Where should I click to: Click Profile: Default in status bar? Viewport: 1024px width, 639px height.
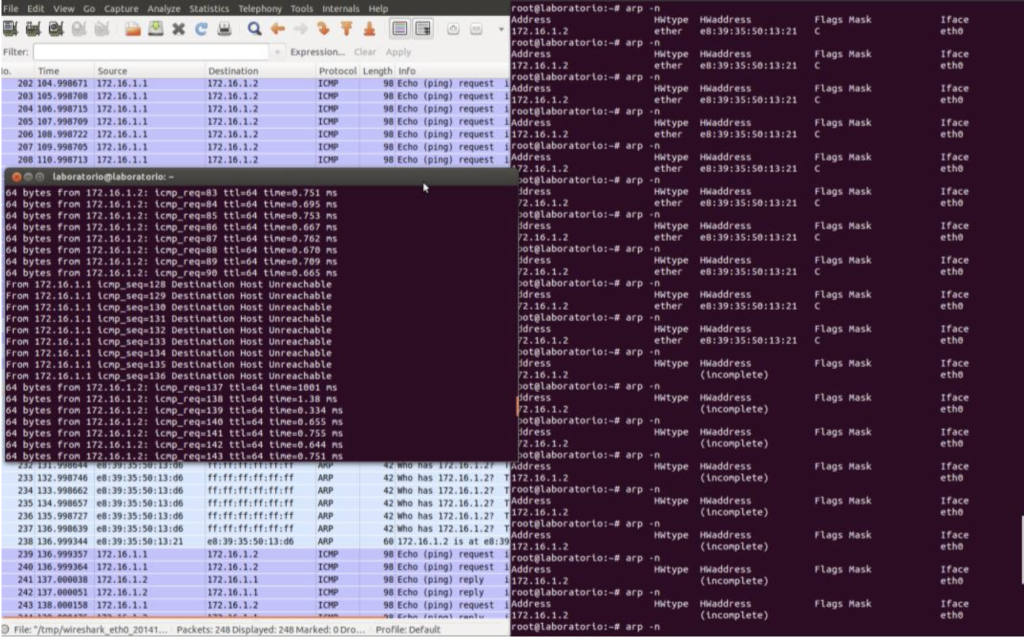[408, 630]
